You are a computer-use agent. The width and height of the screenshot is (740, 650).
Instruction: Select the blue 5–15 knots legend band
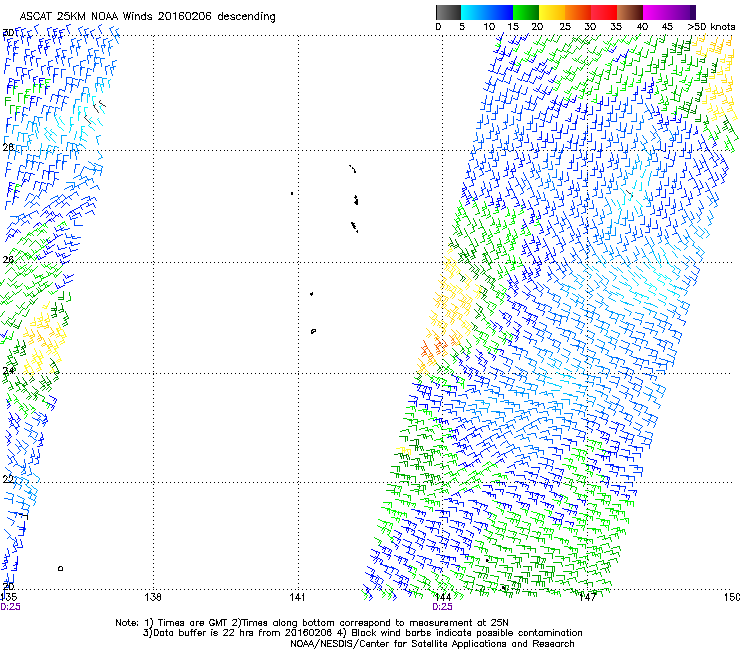click(x=487, y=12)
